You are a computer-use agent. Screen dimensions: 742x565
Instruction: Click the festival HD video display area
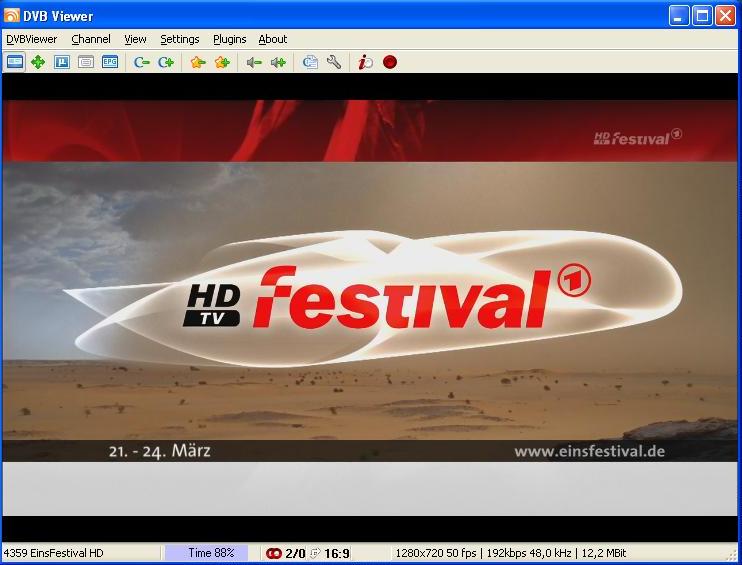pos(370,308)
